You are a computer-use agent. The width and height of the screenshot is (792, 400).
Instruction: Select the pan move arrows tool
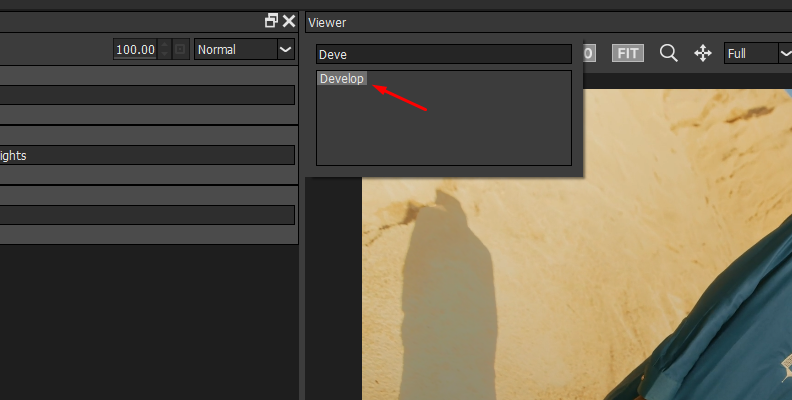tap(702, 53)
